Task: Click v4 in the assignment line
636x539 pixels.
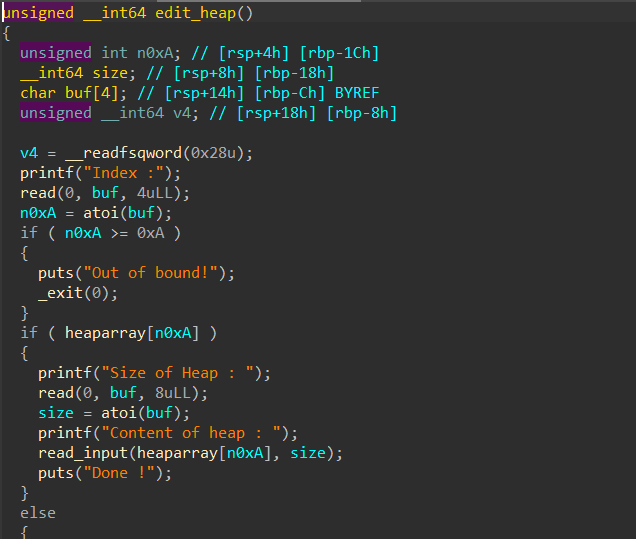Action: tap(29, 153)
